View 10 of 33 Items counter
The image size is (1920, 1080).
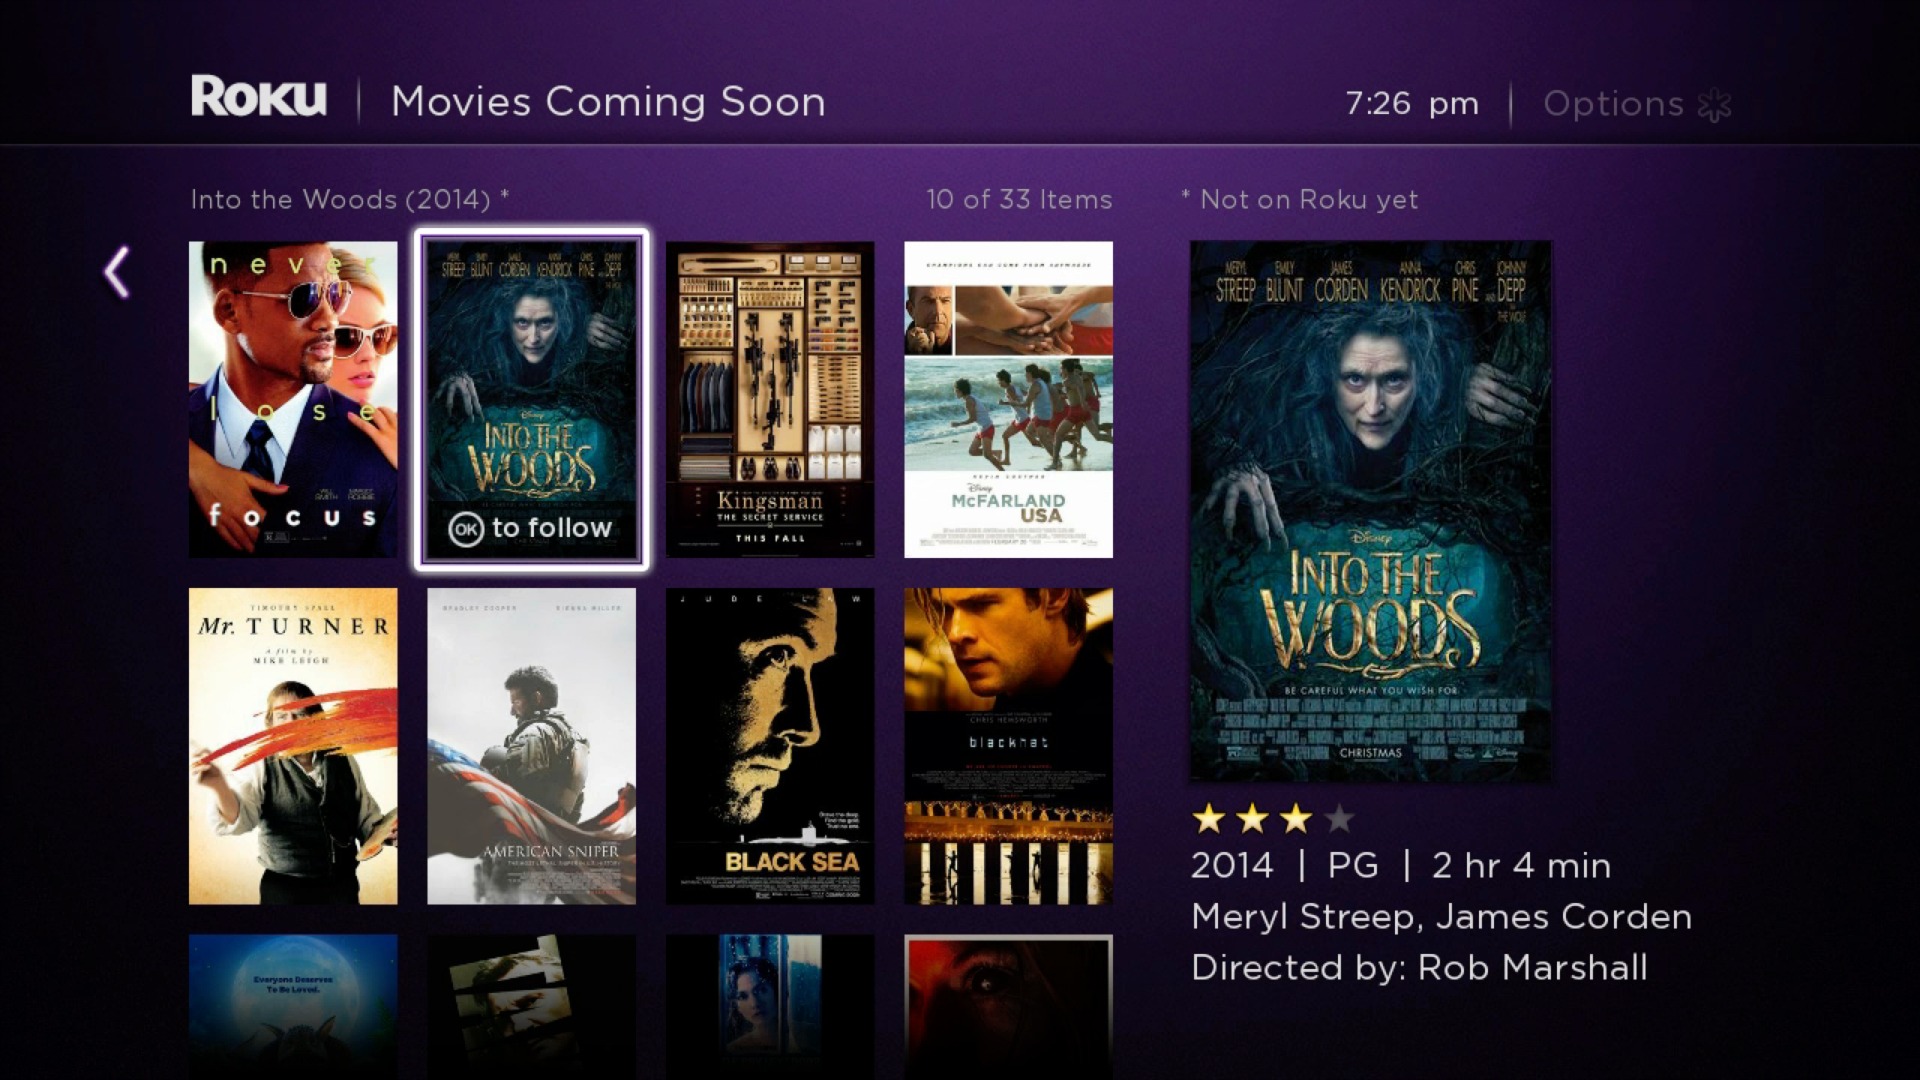[1023, 199]
